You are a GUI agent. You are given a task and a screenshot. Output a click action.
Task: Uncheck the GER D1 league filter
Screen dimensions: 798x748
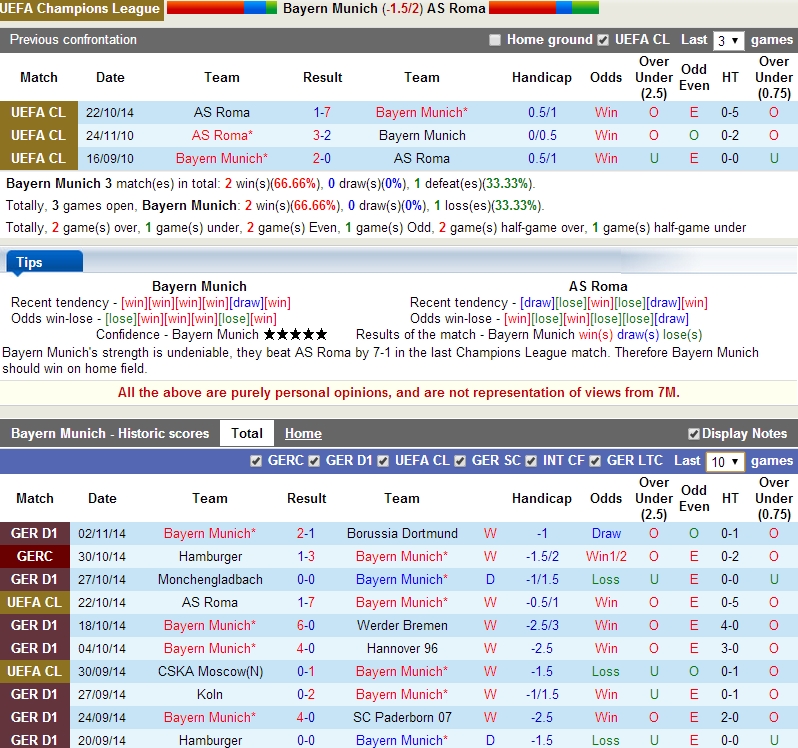(314, 461)
